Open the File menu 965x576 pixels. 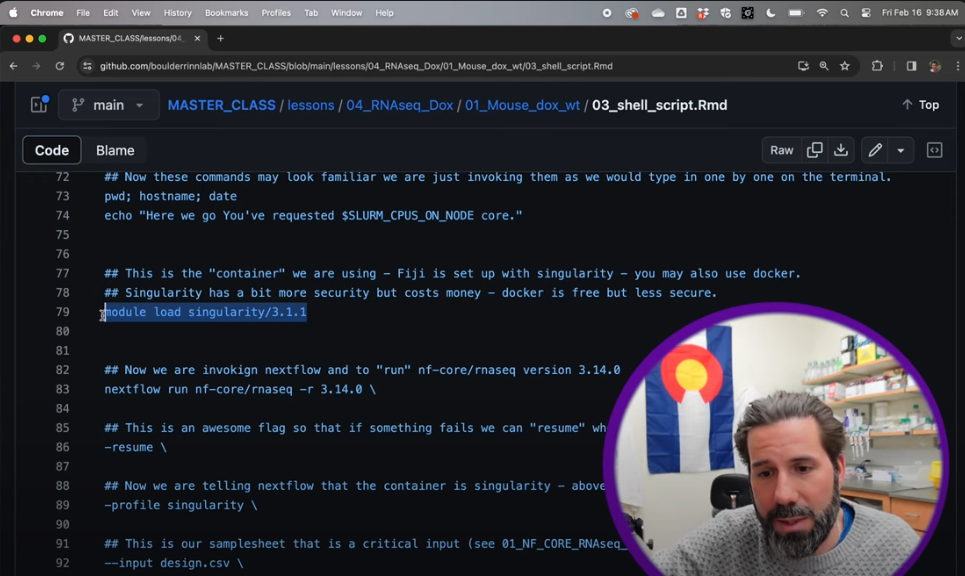(82, 13)
